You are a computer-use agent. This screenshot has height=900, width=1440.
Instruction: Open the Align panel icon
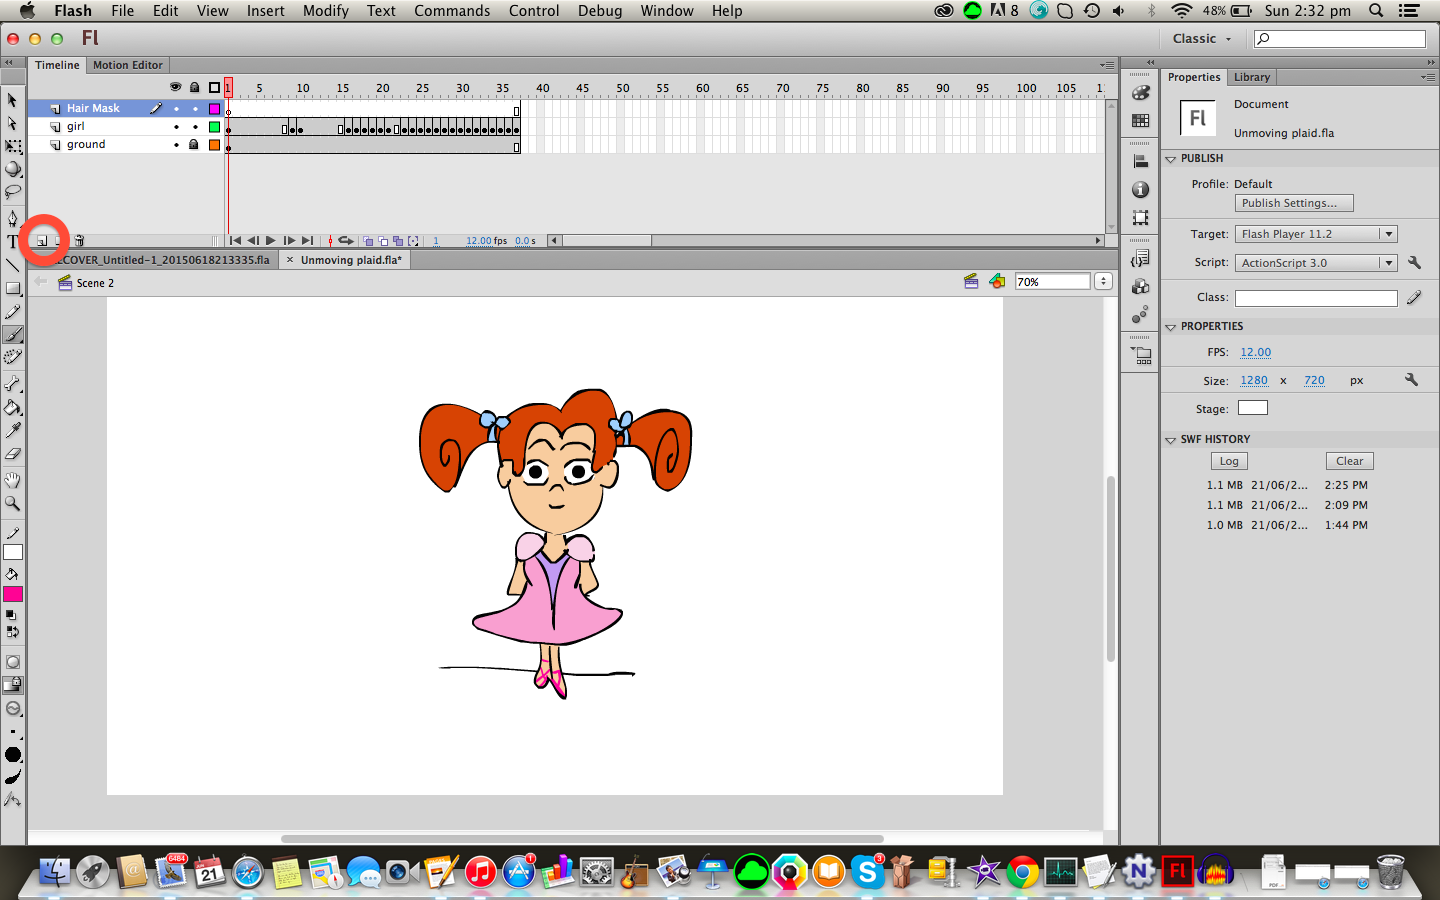point(1140,161)
